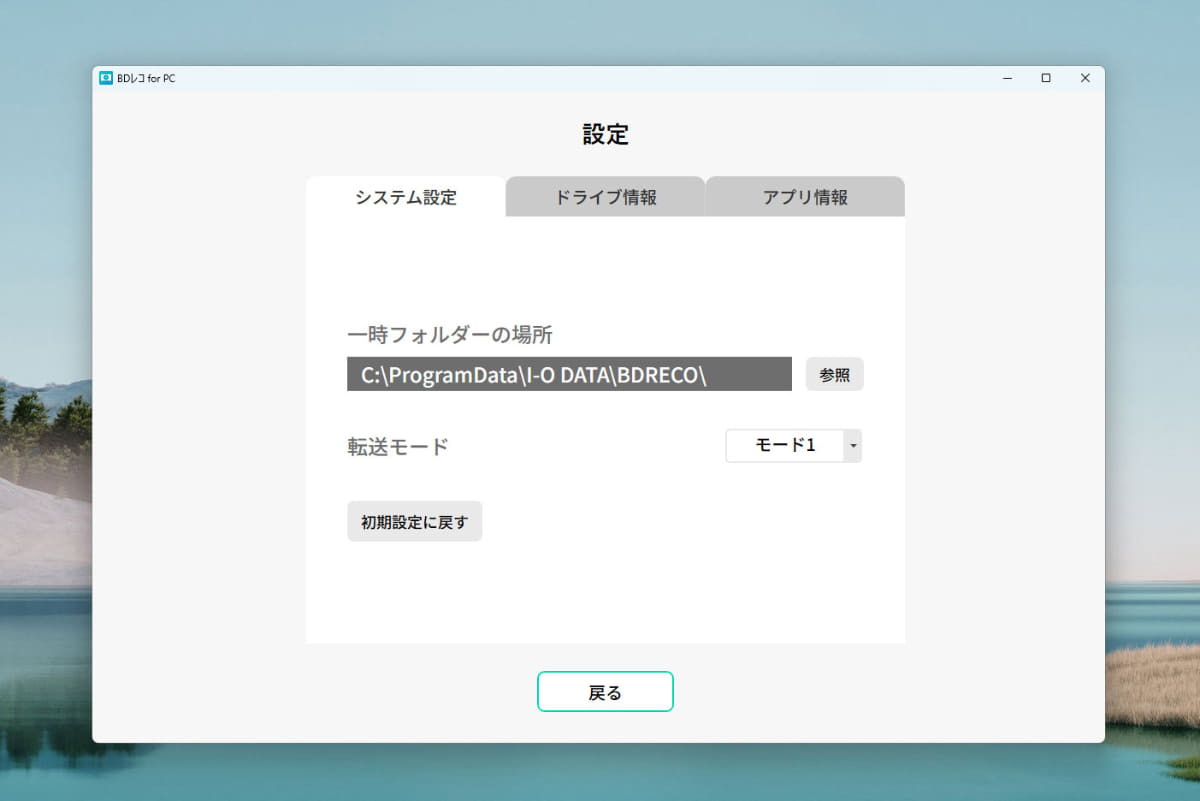View drive information in the settings

tap(604, 197)
